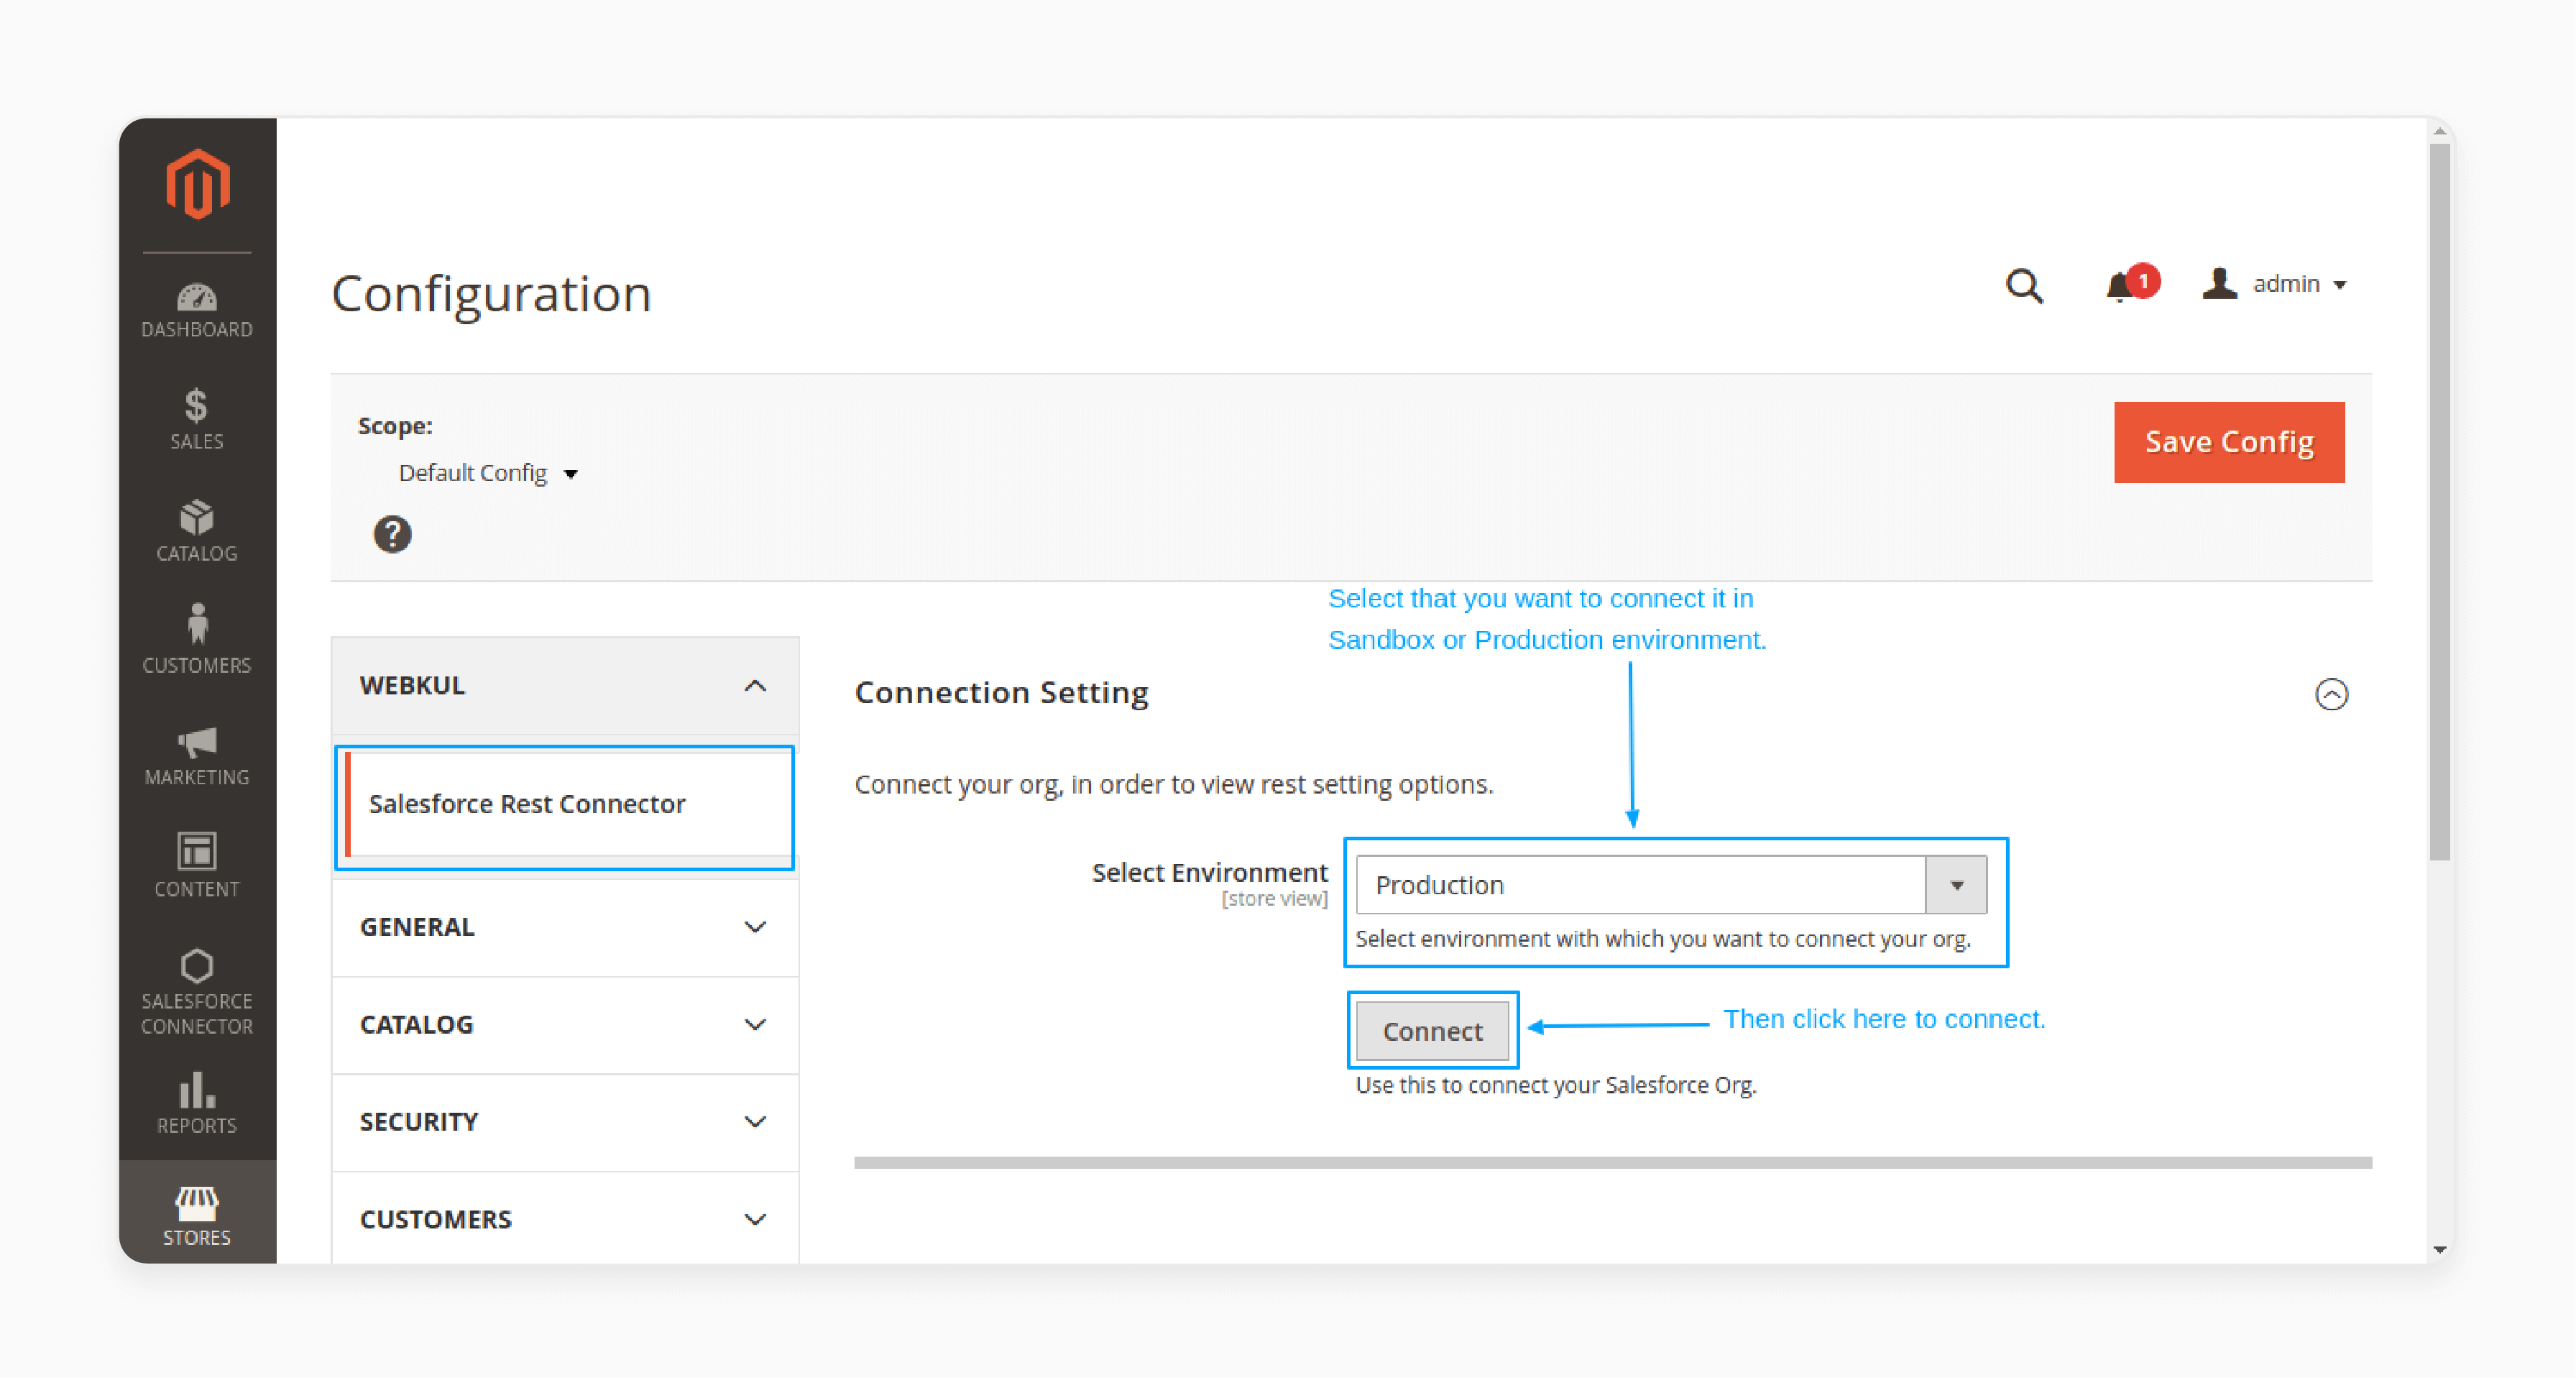This screenshot has width=2576, height=1378.
Task: Open the Select Environment Production dropdown
Action: pyautogui.click(x=1671, y=885)
